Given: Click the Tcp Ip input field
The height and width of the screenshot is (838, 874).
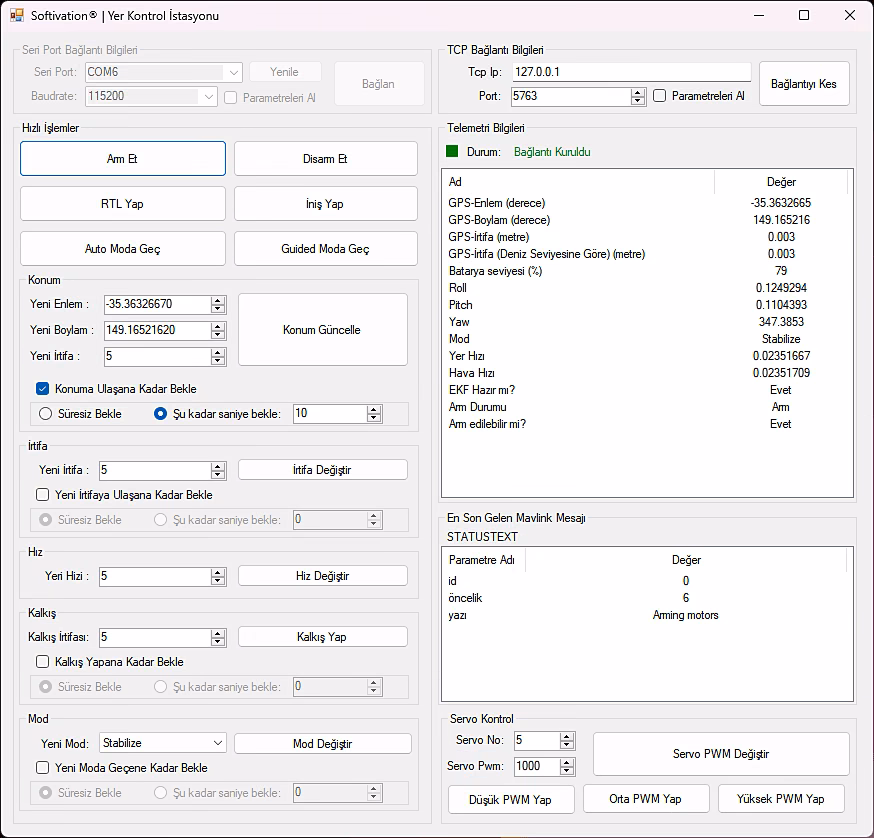Looking at the screenshot, I should click(631, 72).
